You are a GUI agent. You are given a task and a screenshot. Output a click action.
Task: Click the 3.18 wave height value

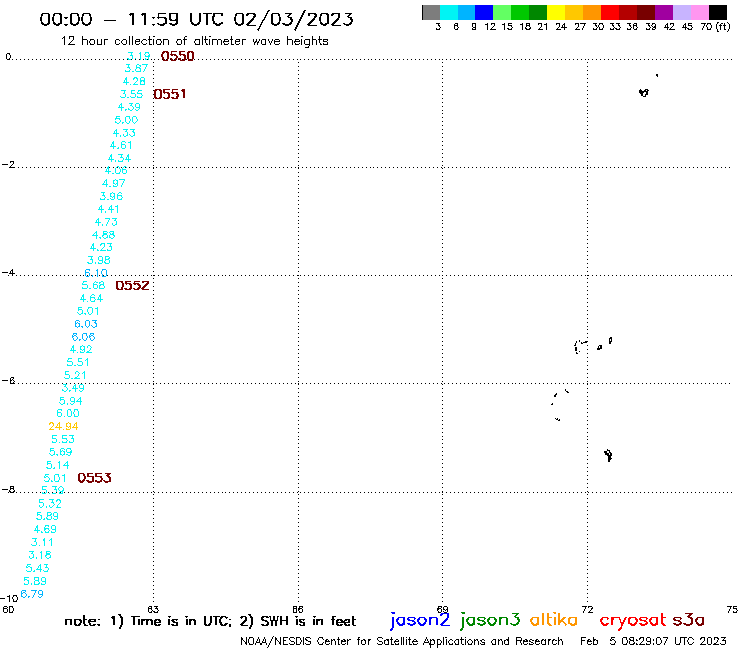tap(40, 555)
